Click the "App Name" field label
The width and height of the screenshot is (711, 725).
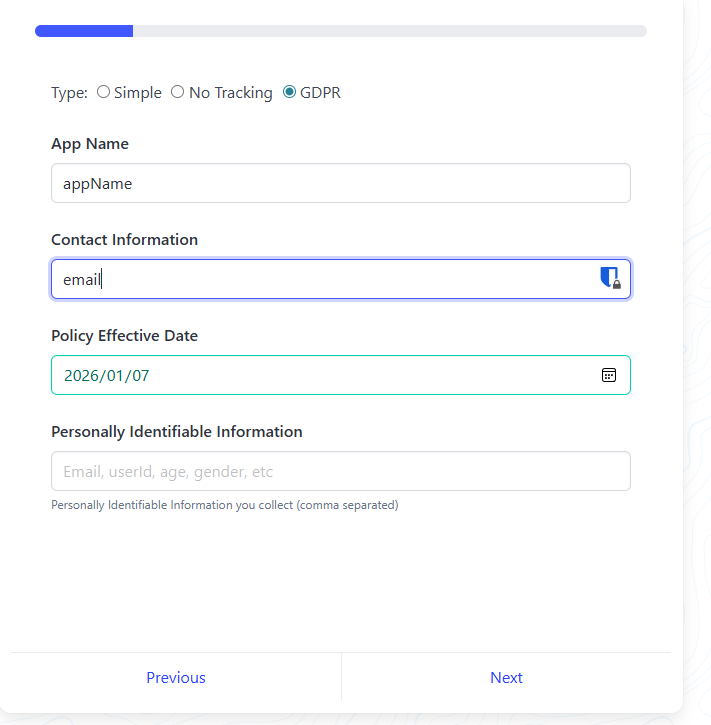90,144
